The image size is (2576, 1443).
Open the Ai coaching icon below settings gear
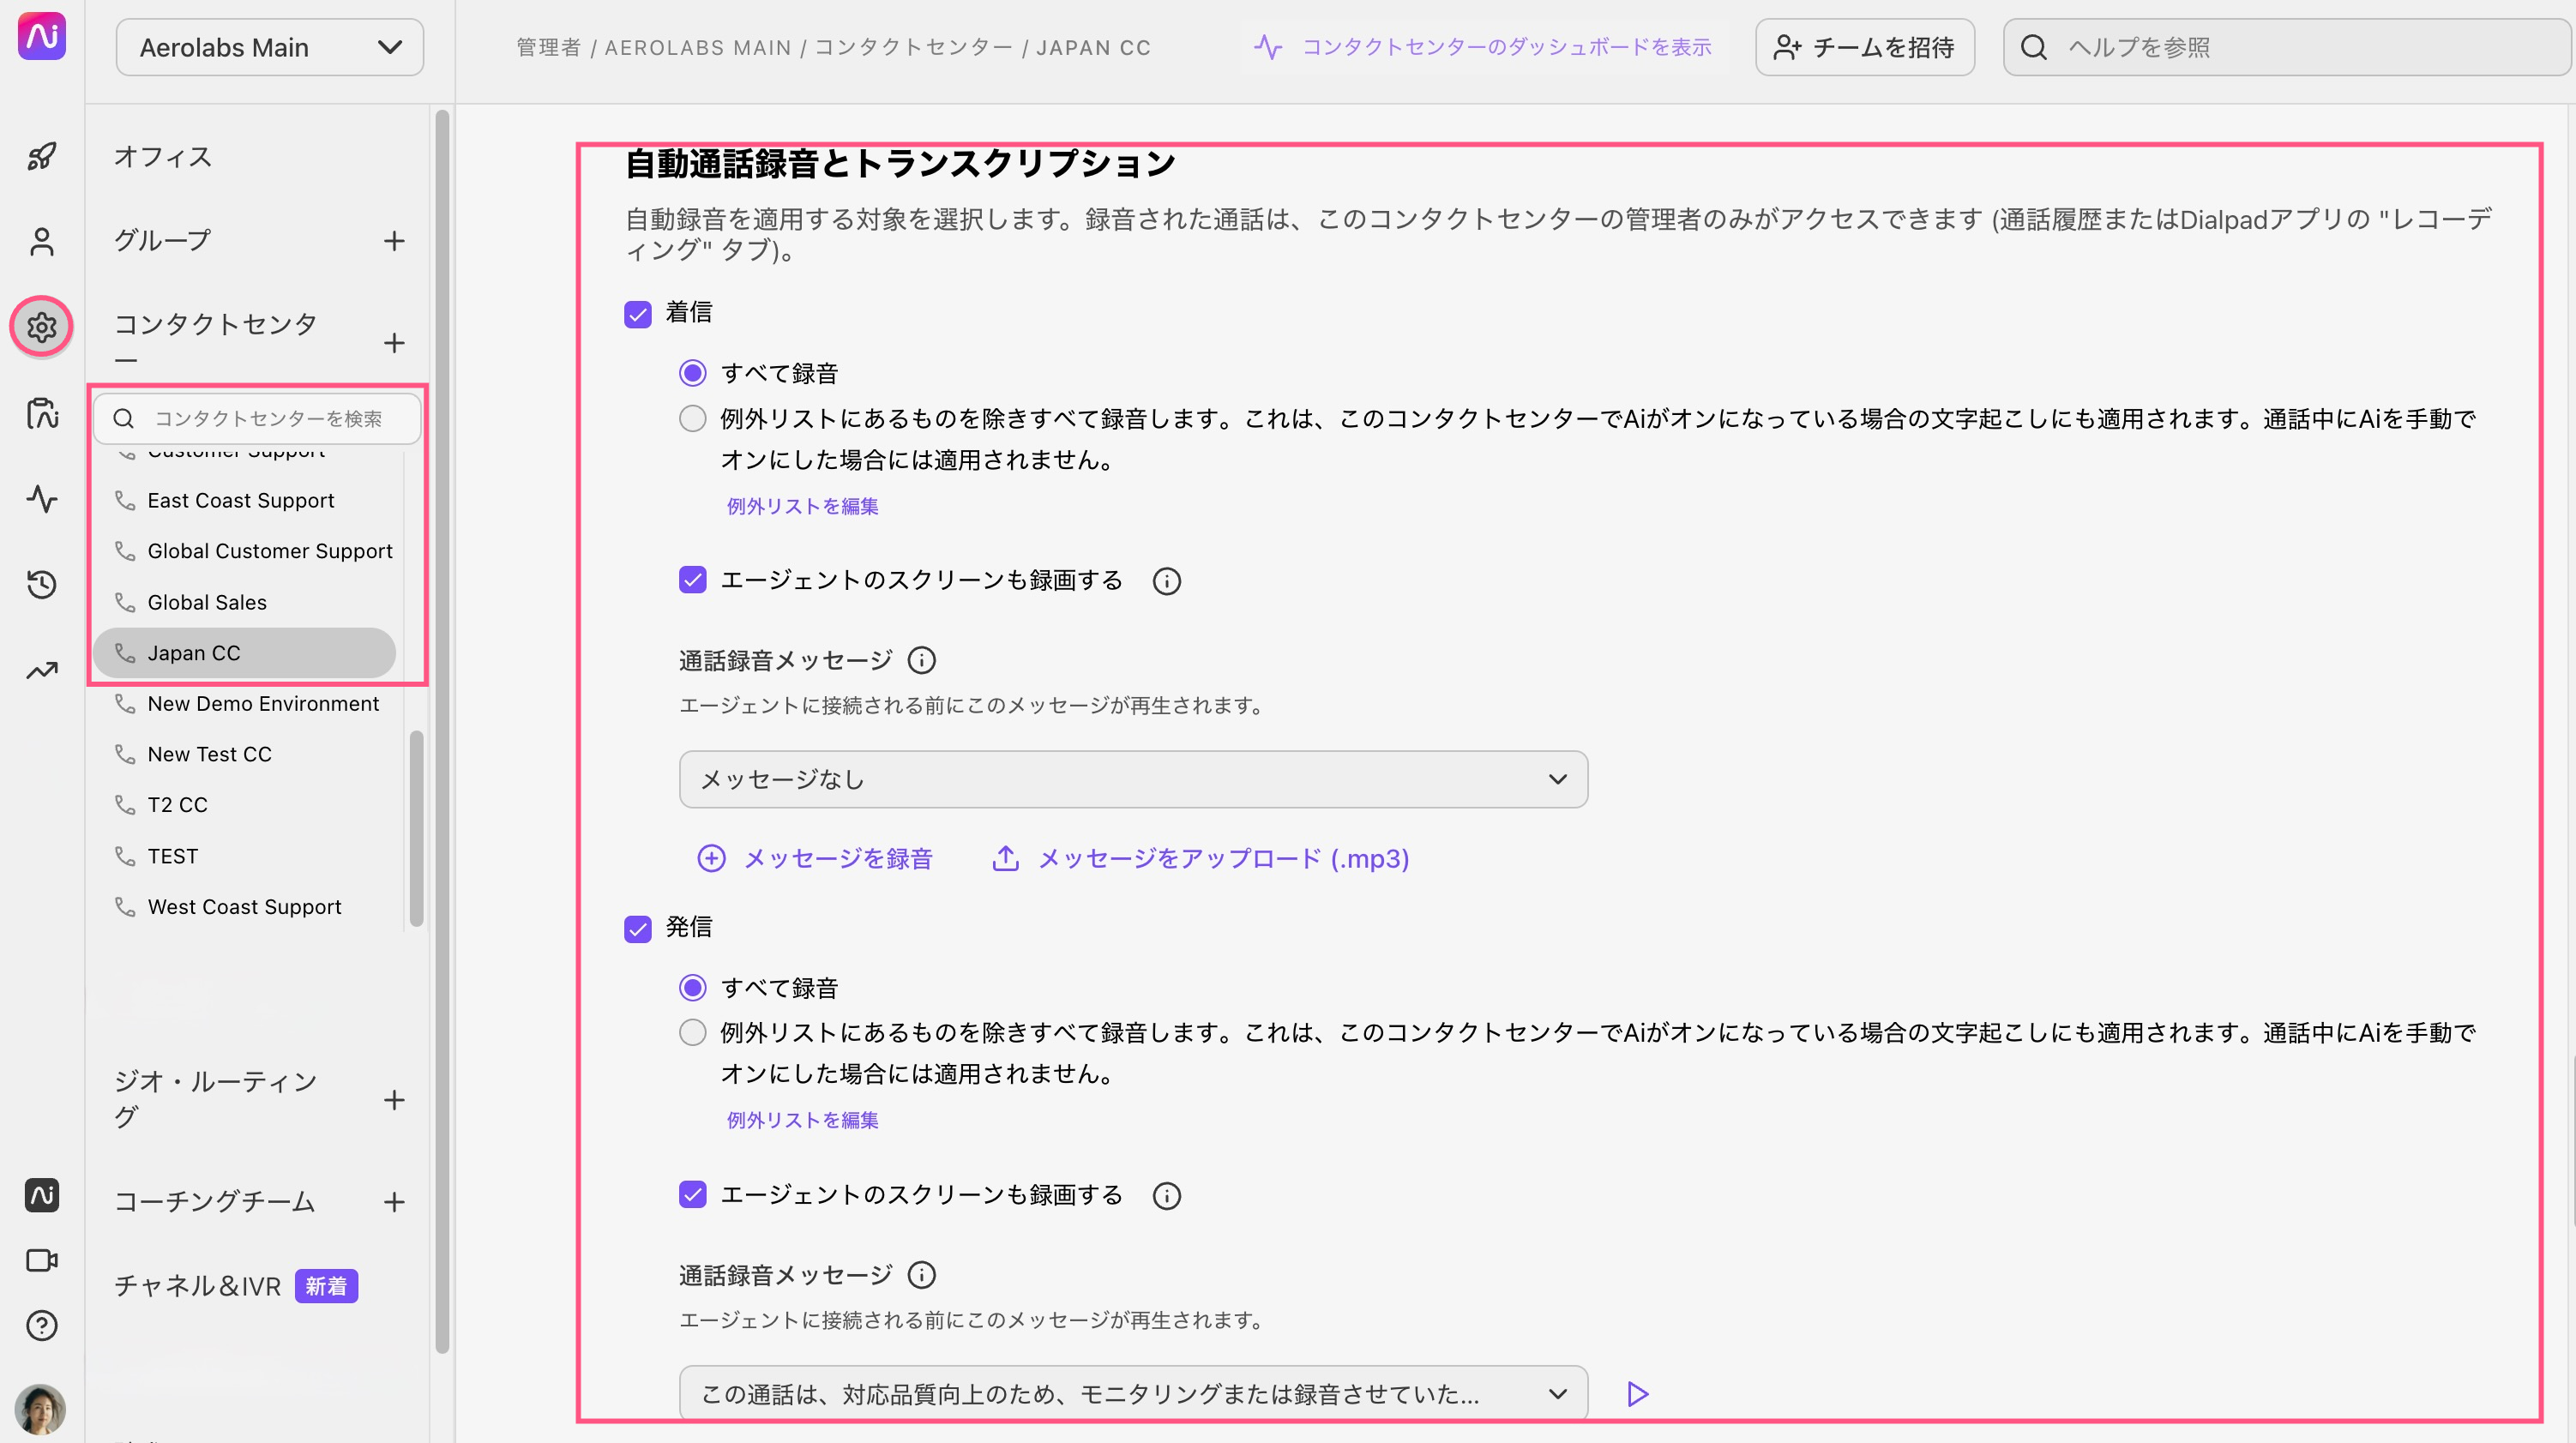42,412
